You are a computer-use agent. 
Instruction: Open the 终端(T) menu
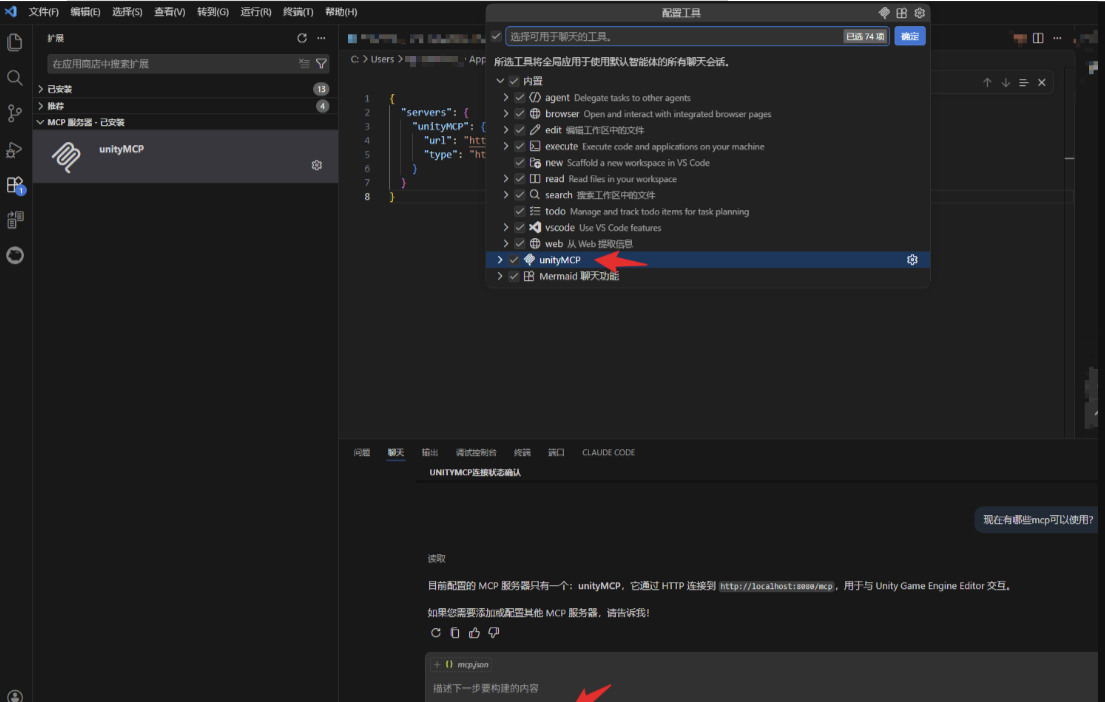[x=298, y=12]
